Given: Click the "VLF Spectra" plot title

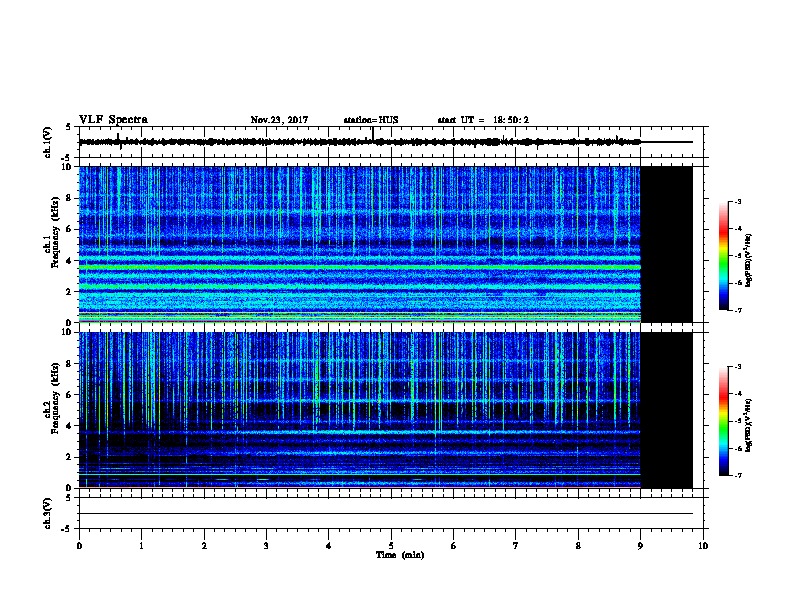Looking at the screenshot, I should click(x=113, y=120).
